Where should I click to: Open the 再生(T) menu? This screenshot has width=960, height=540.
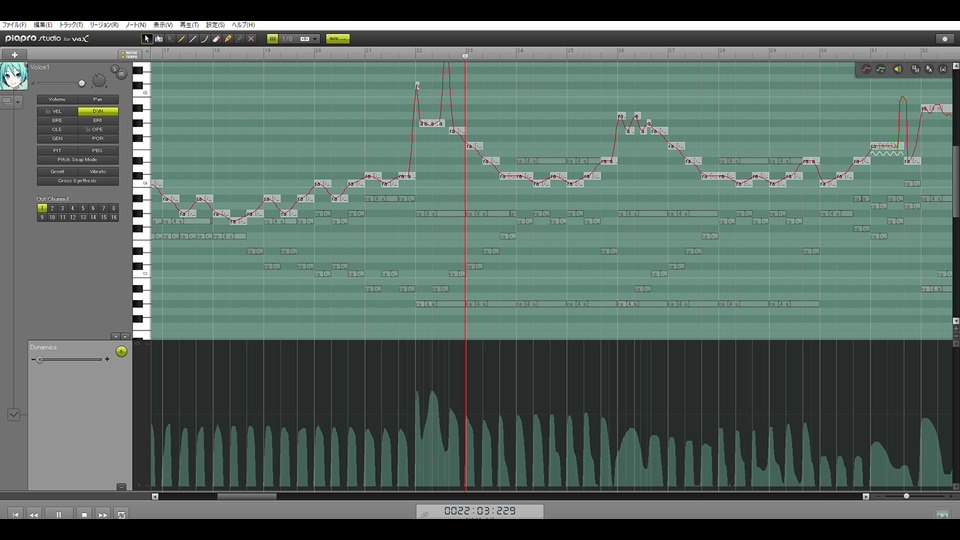click(x=189, y=25)
